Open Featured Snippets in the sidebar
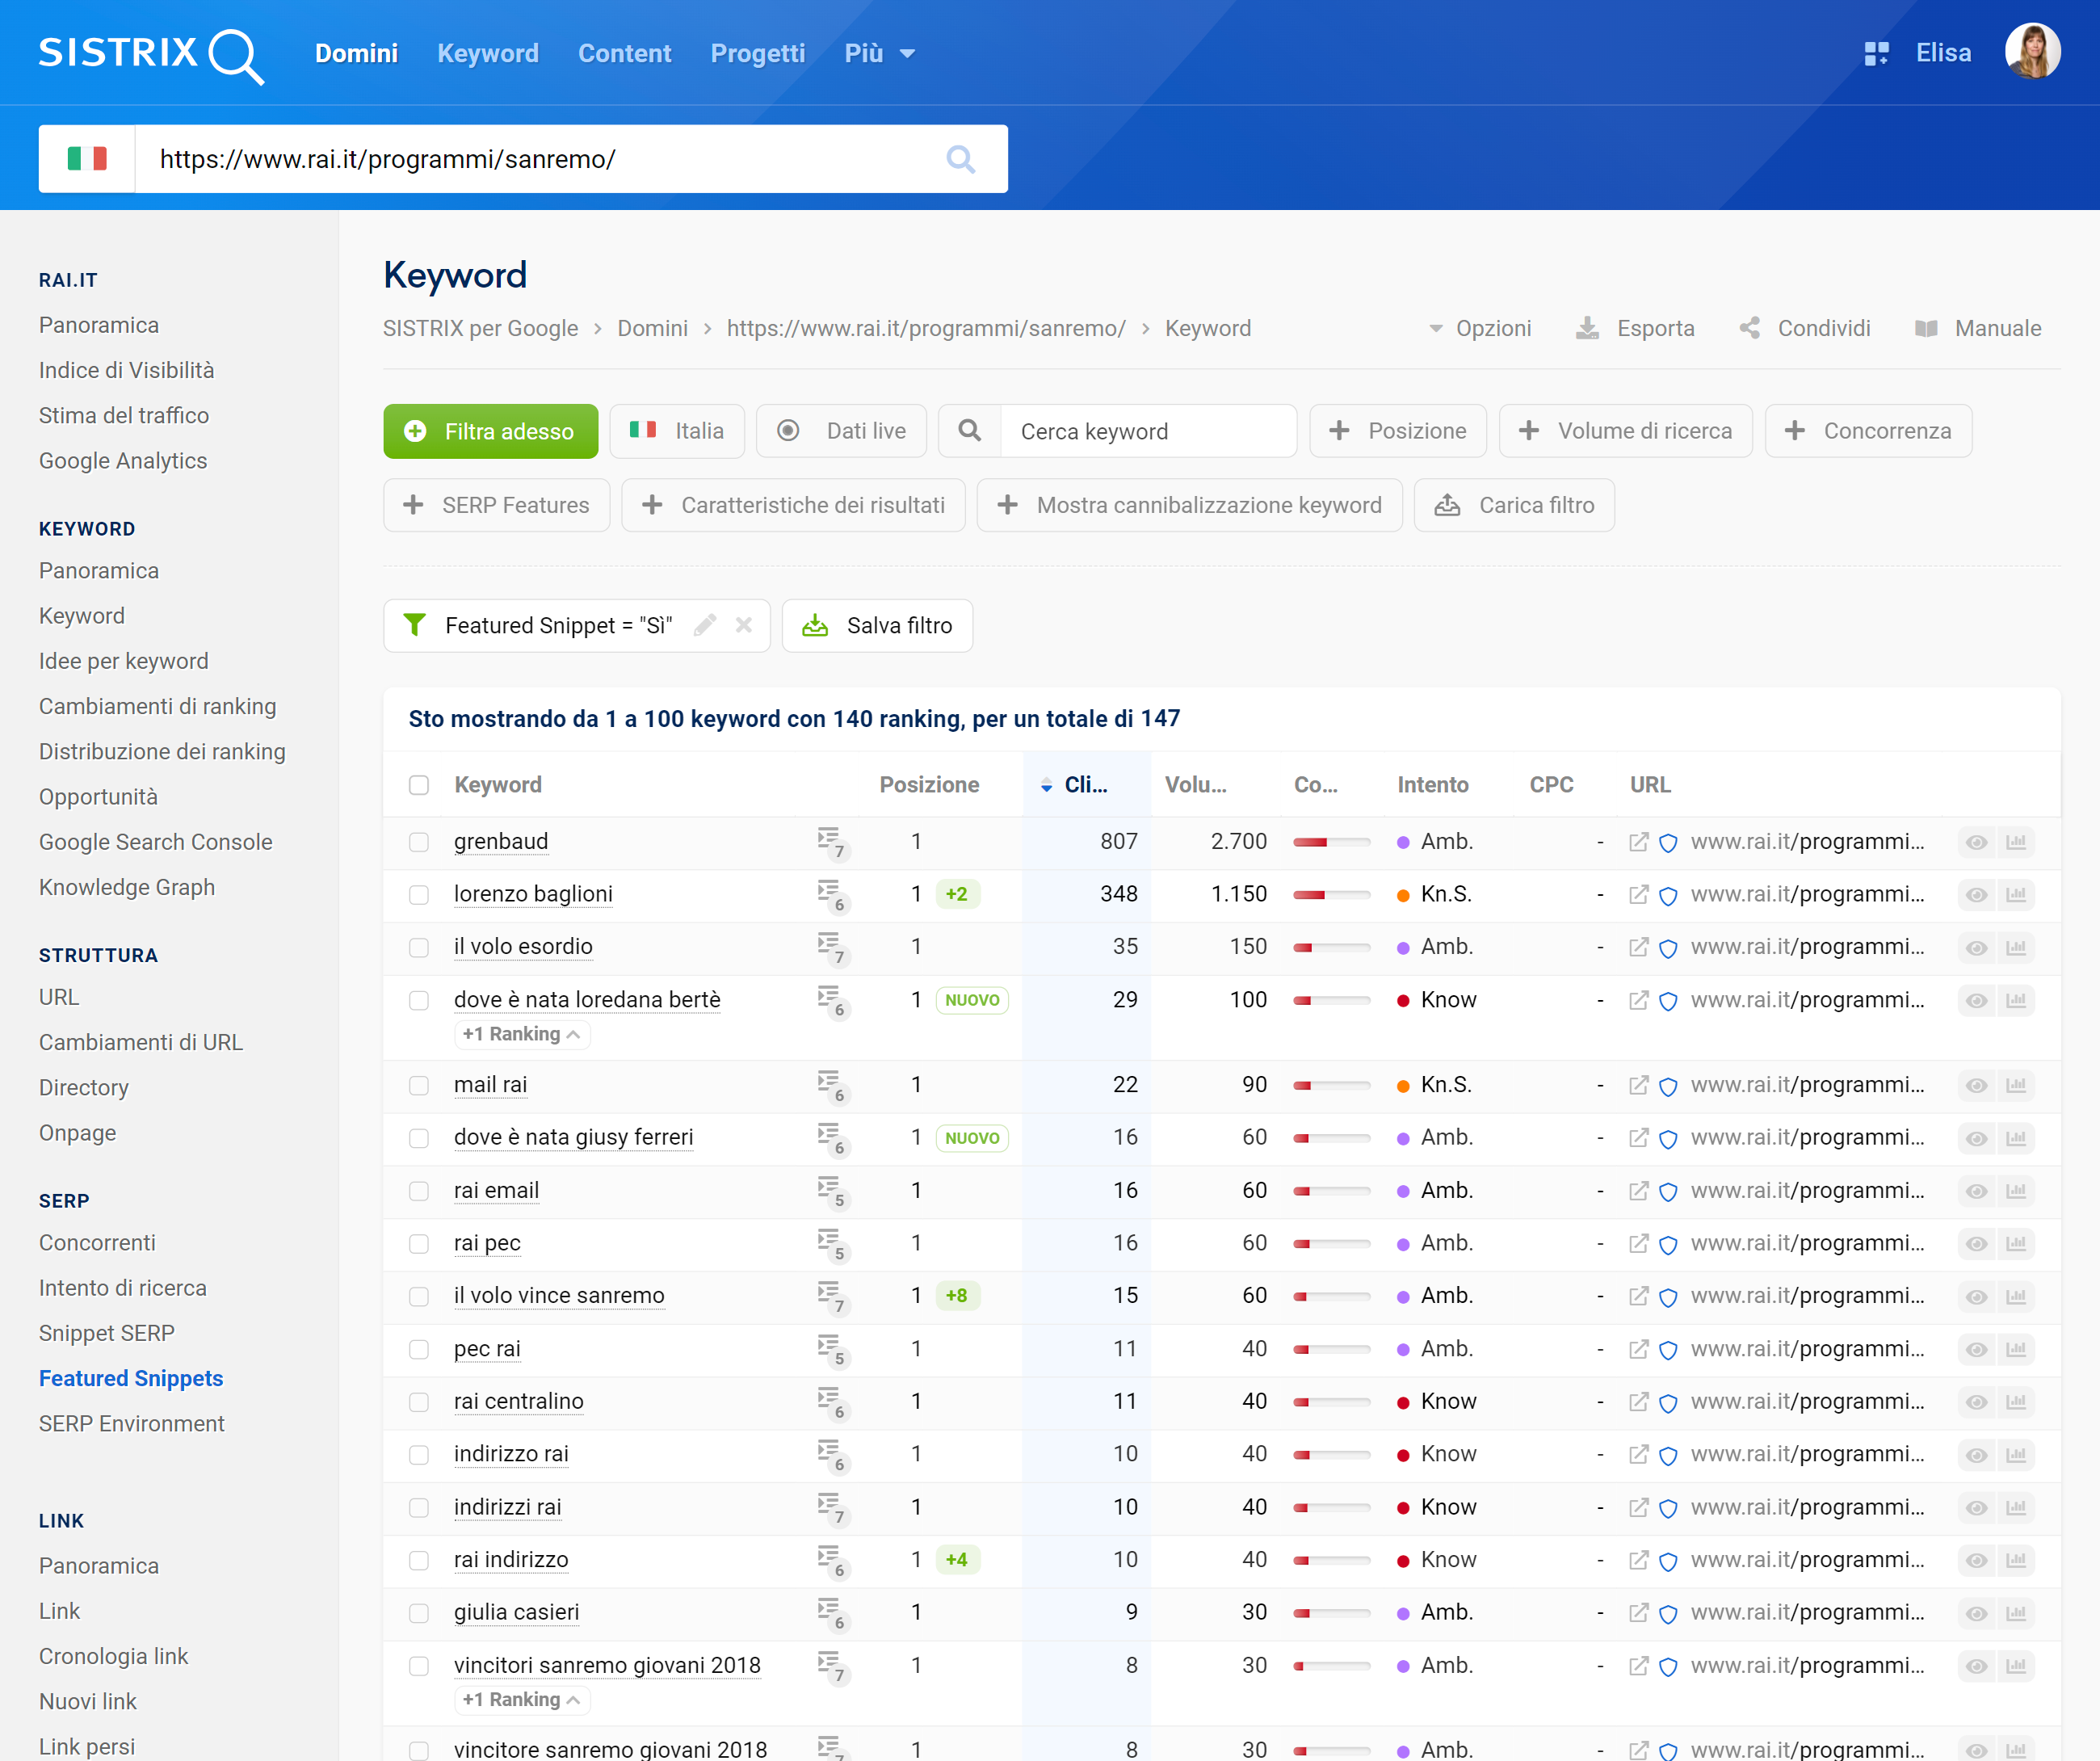The width and height of the screenshot is (2100, 1761). [x=131, y=1378]
